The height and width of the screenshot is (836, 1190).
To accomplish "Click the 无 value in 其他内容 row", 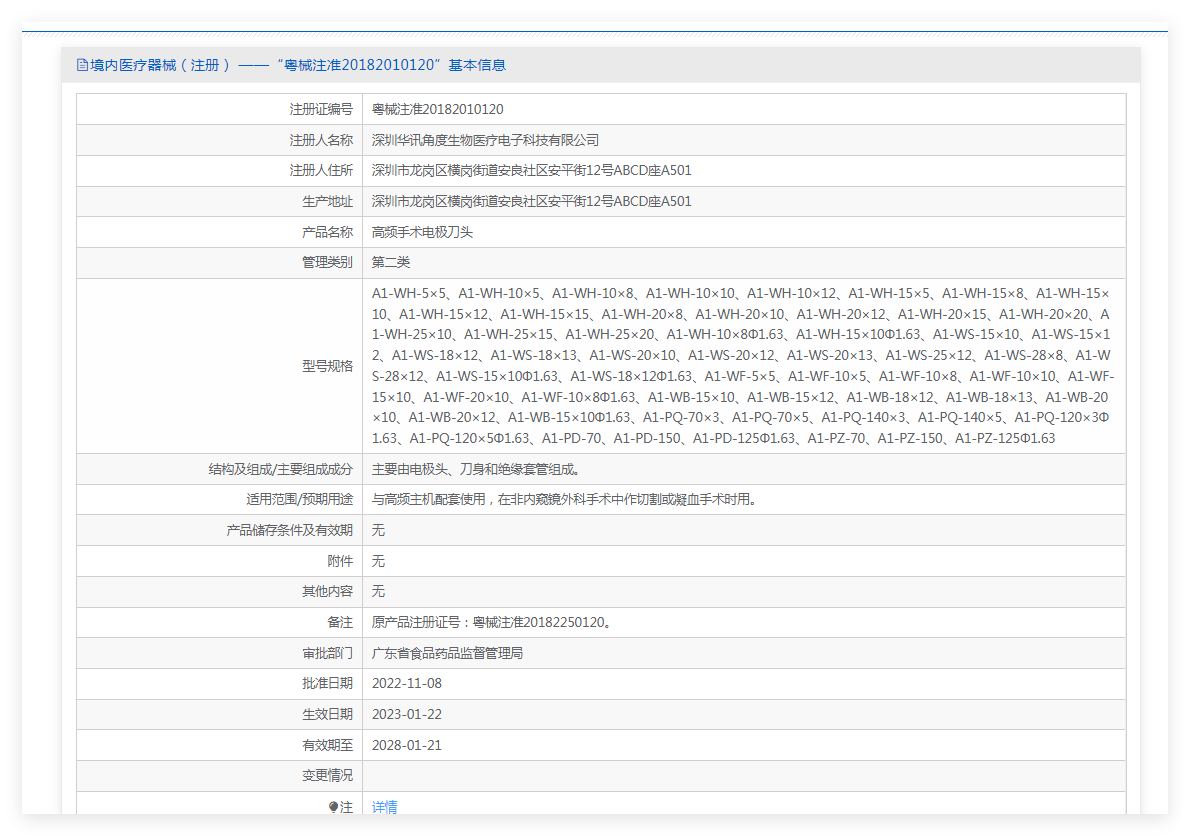I will [378, 592].
